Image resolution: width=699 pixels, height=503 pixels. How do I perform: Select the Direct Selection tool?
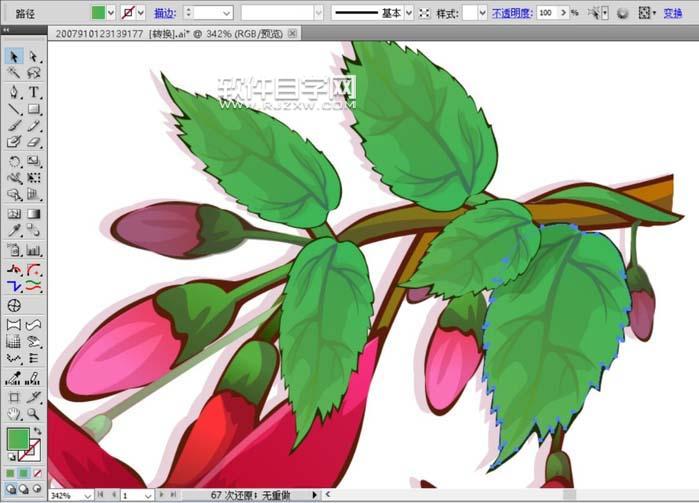(x=34, y=56)
